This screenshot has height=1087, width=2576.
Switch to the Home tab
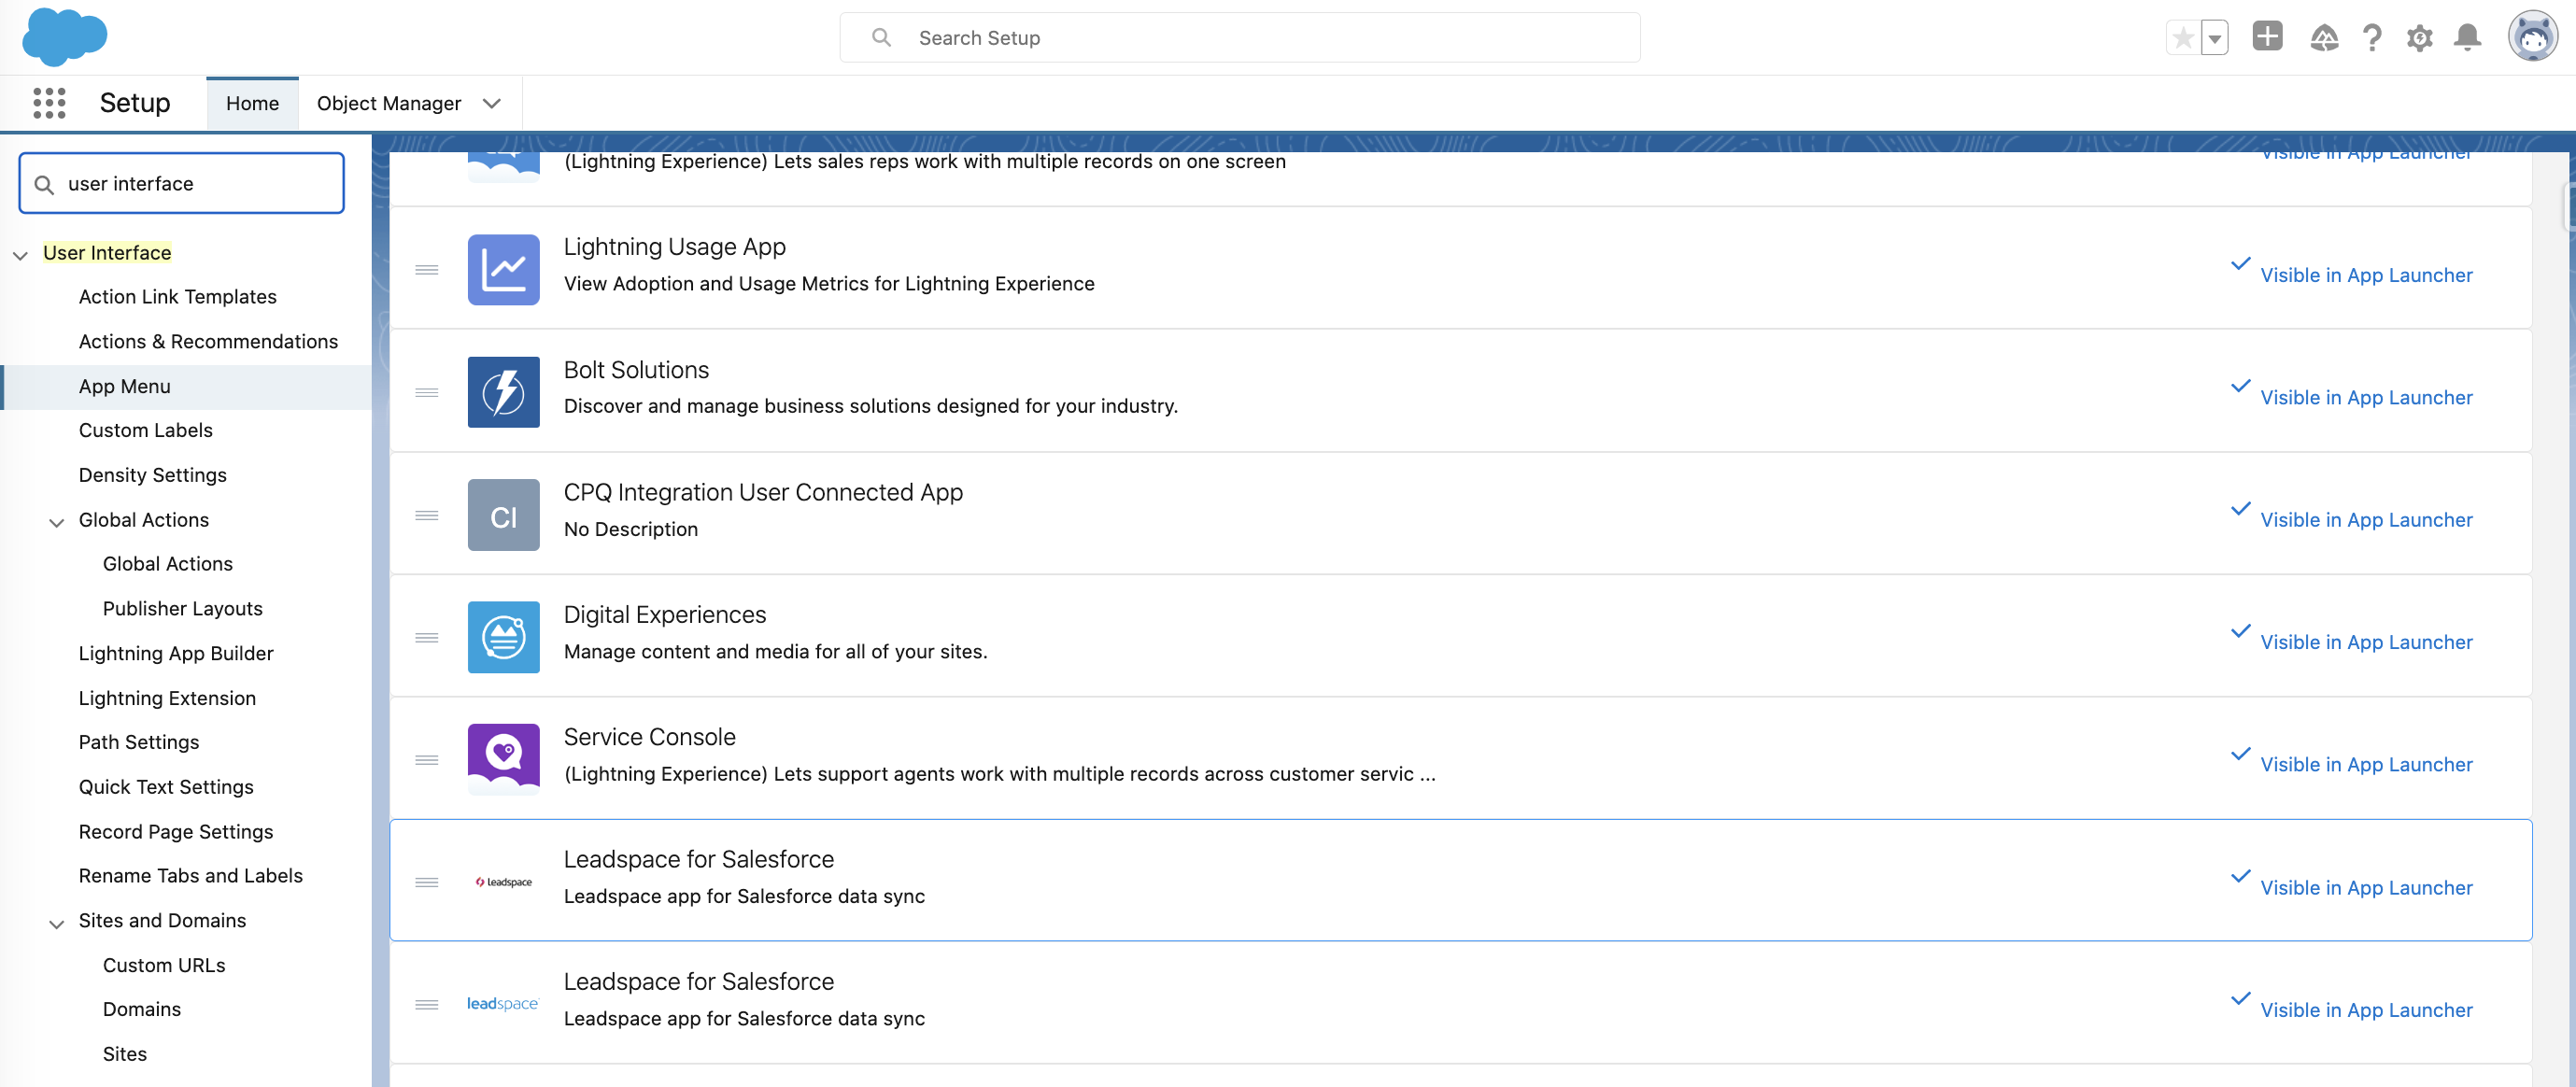click(x=252, y=104)
